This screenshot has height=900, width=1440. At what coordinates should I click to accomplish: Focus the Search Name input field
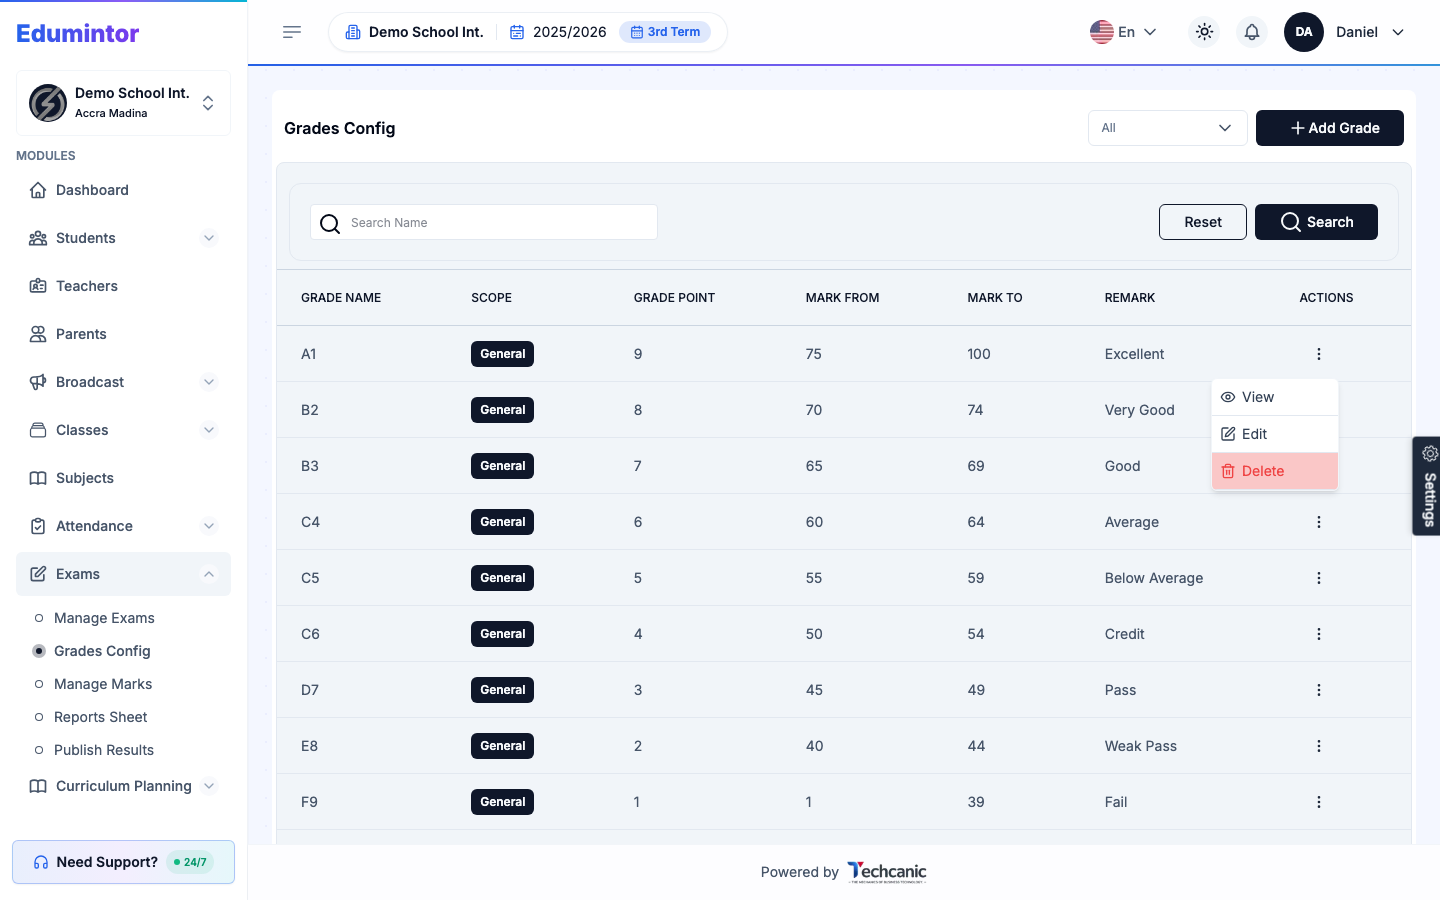484,222
